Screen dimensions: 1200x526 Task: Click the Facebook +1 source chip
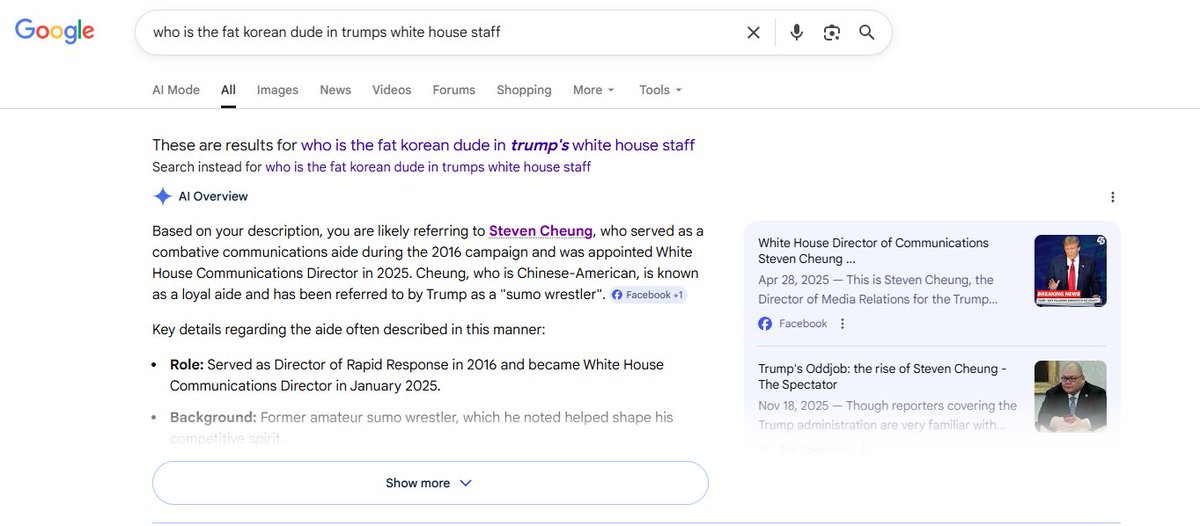[x=647, y=295]
